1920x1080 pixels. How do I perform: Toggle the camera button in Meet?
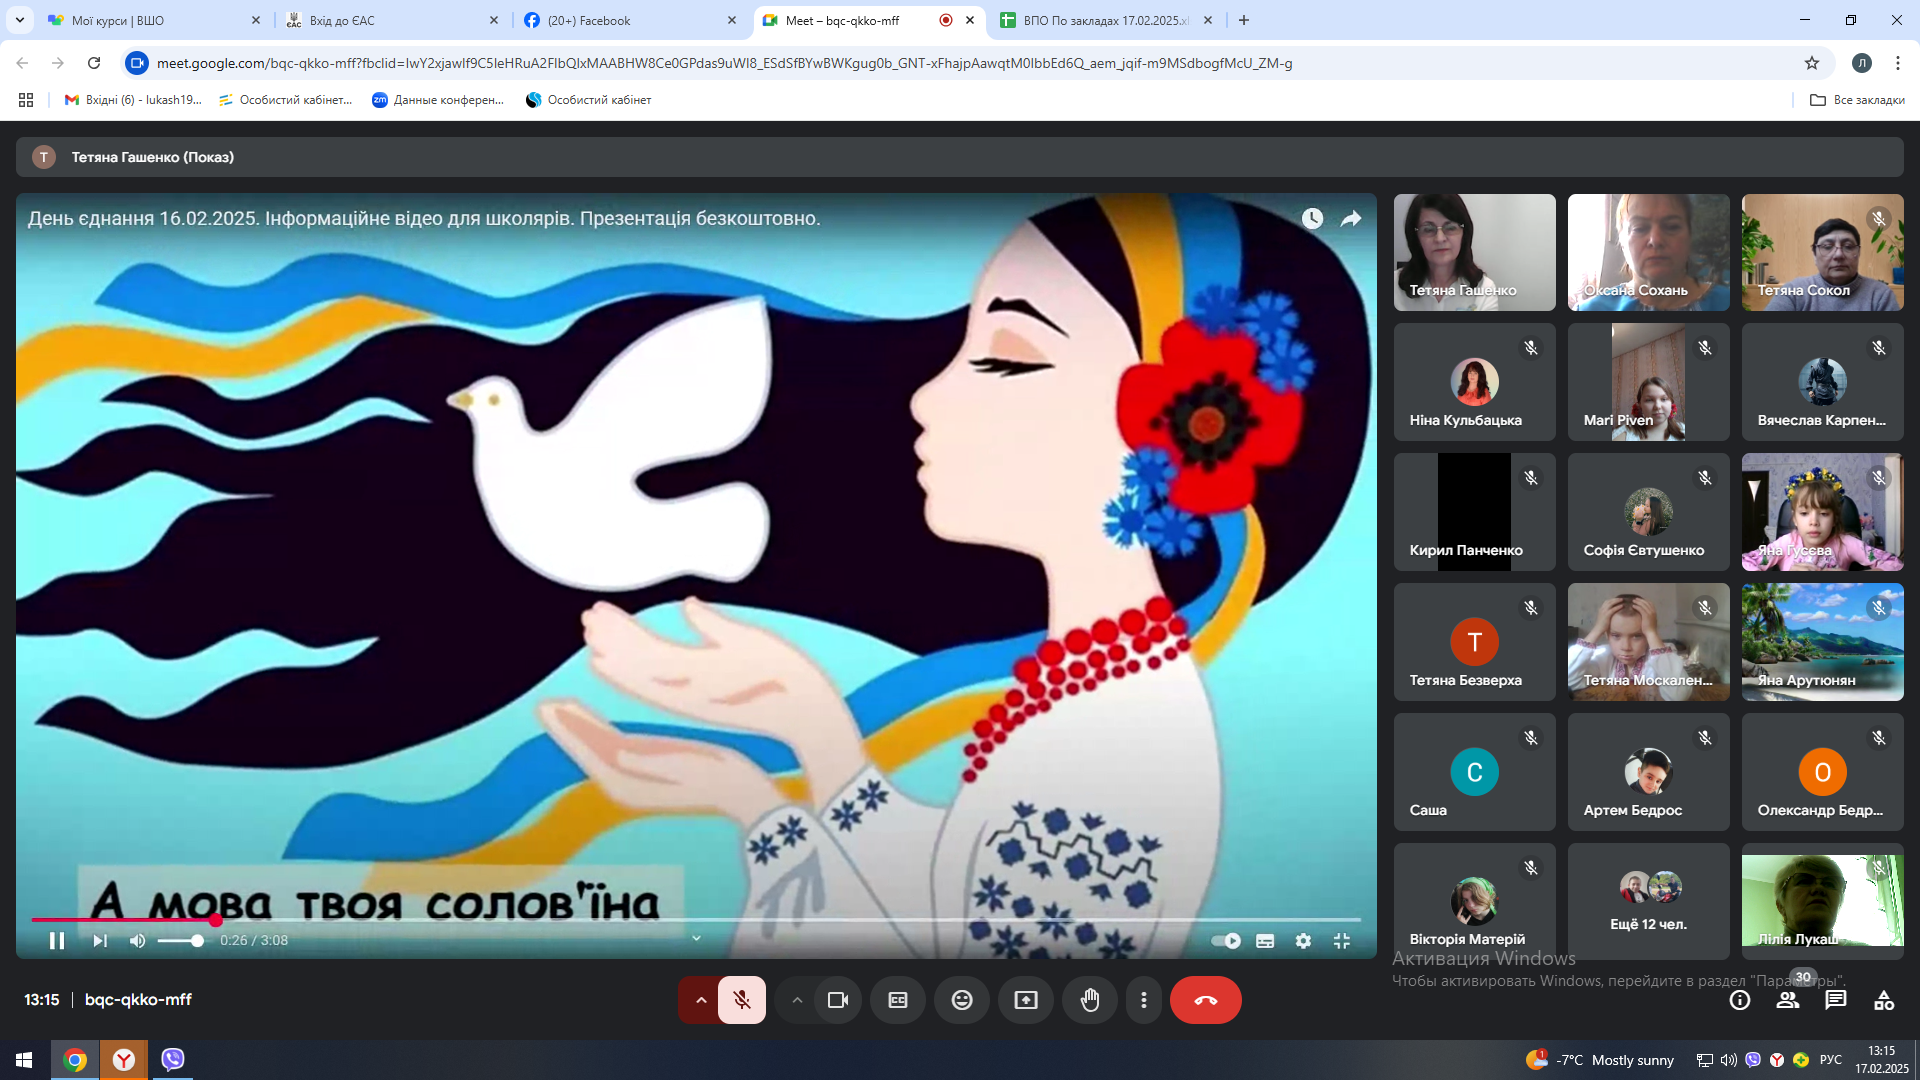[838, 1000]
